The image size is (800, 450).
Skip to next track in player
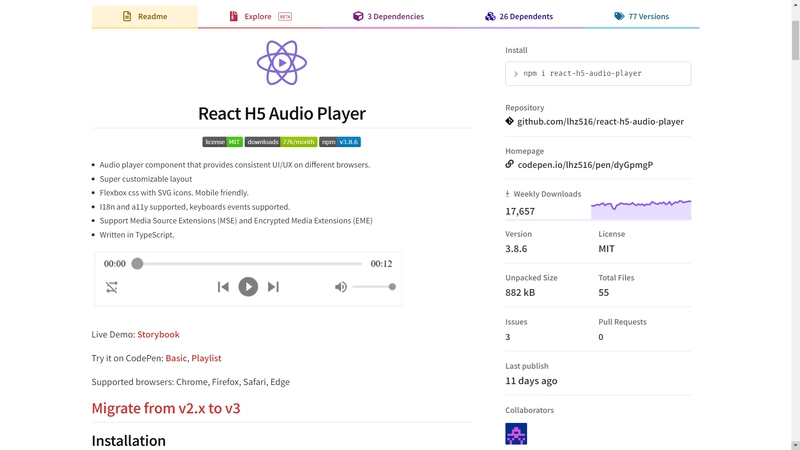pyautogui.click(x=273, y=287)
